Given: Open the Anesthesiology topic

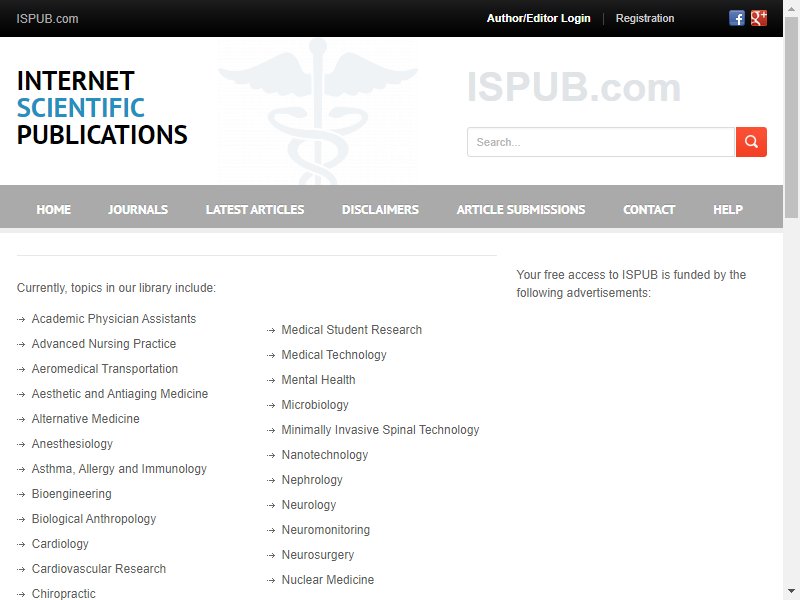Looking at the screenshot, I should (x=72, y=444).
